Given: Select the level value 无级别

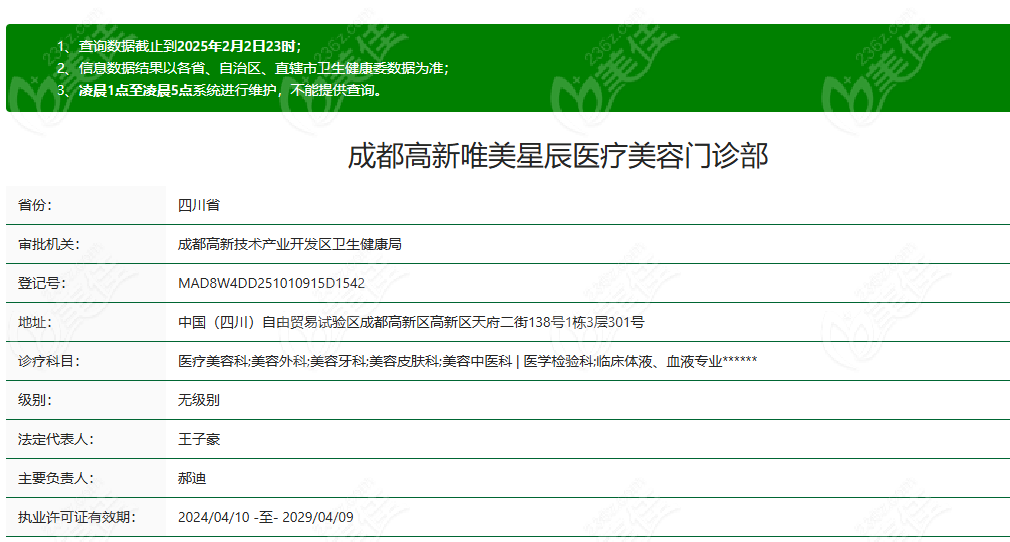Looking at the screenshot, I should [x=198, y=400].
